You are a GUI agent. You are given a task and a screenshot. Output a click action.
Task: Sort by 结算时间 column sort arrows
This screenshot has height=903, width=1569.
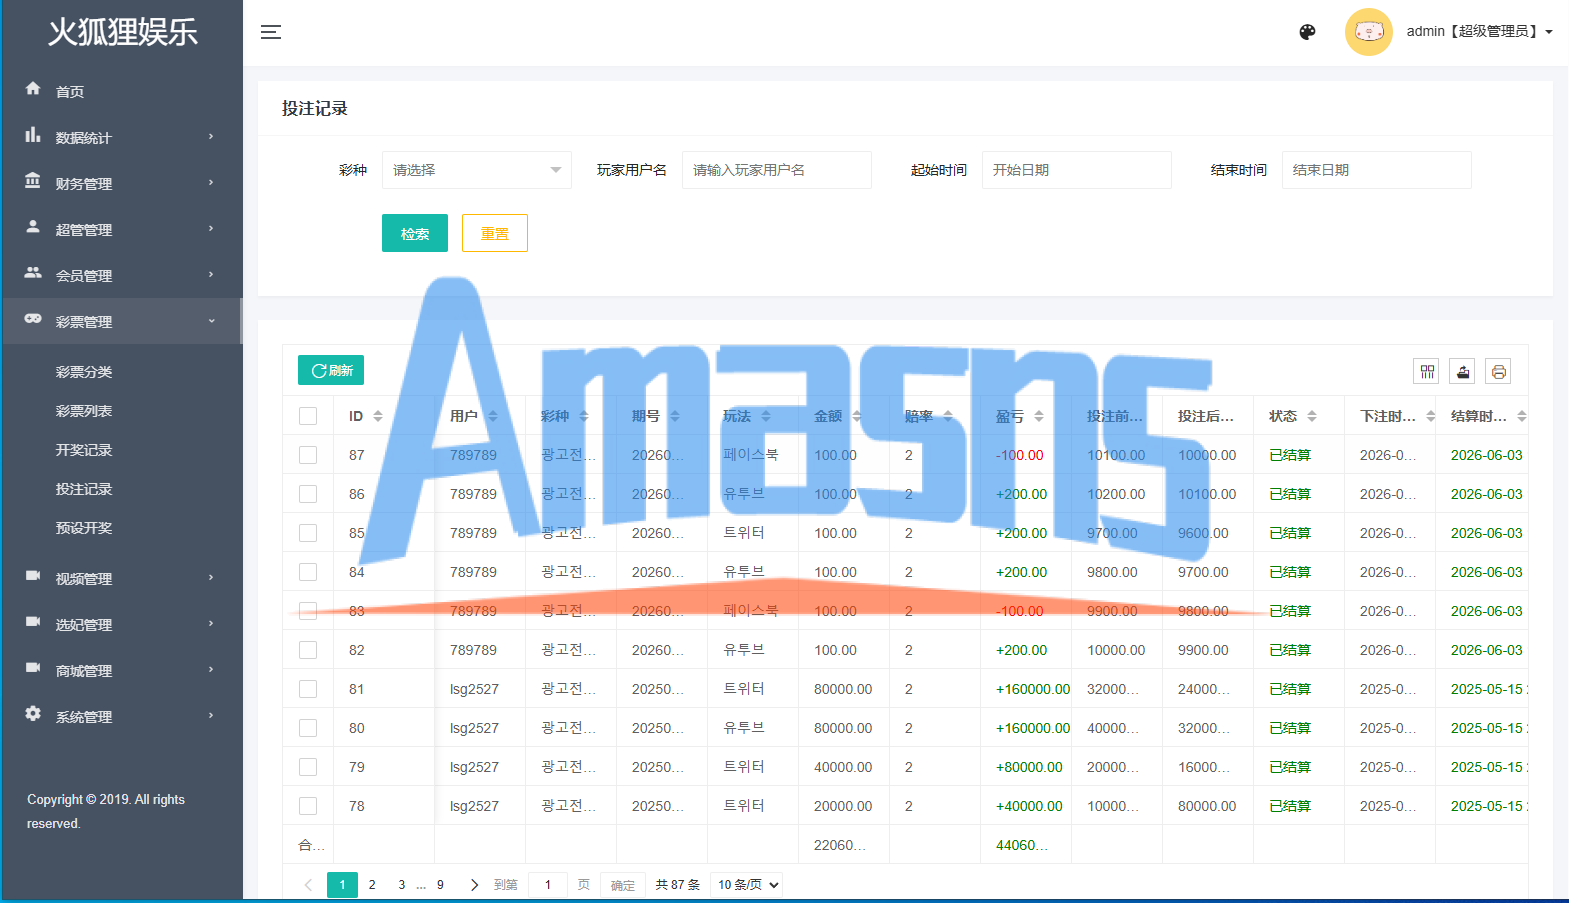pos(1522,416)
